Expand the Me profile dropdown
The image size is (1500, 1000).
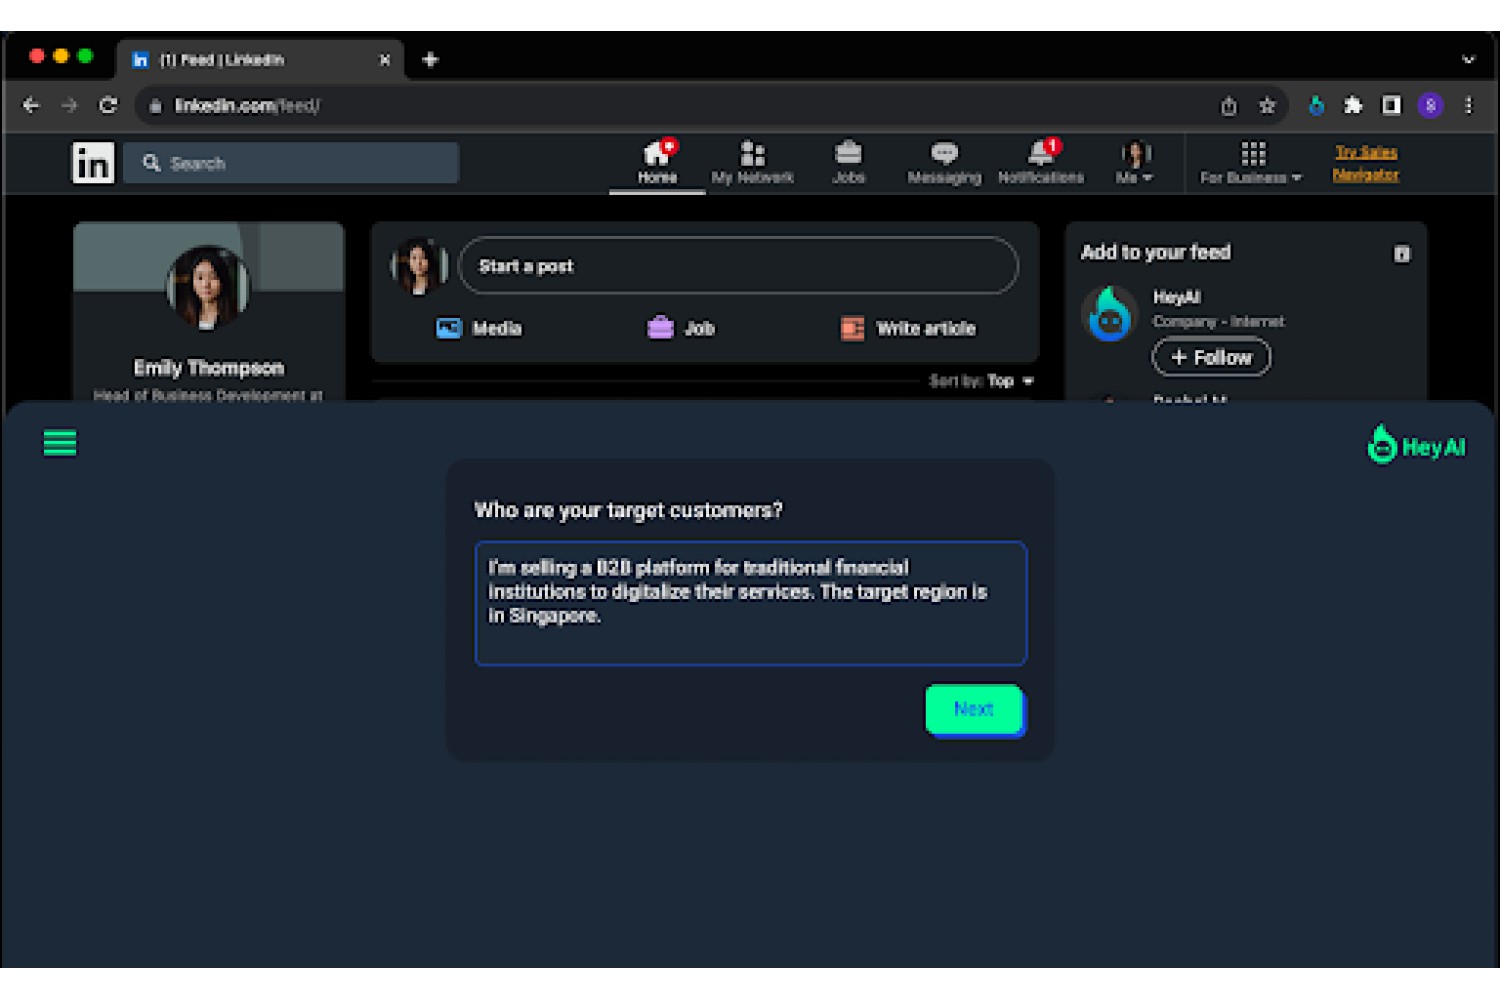click(x=1135, y=163)
